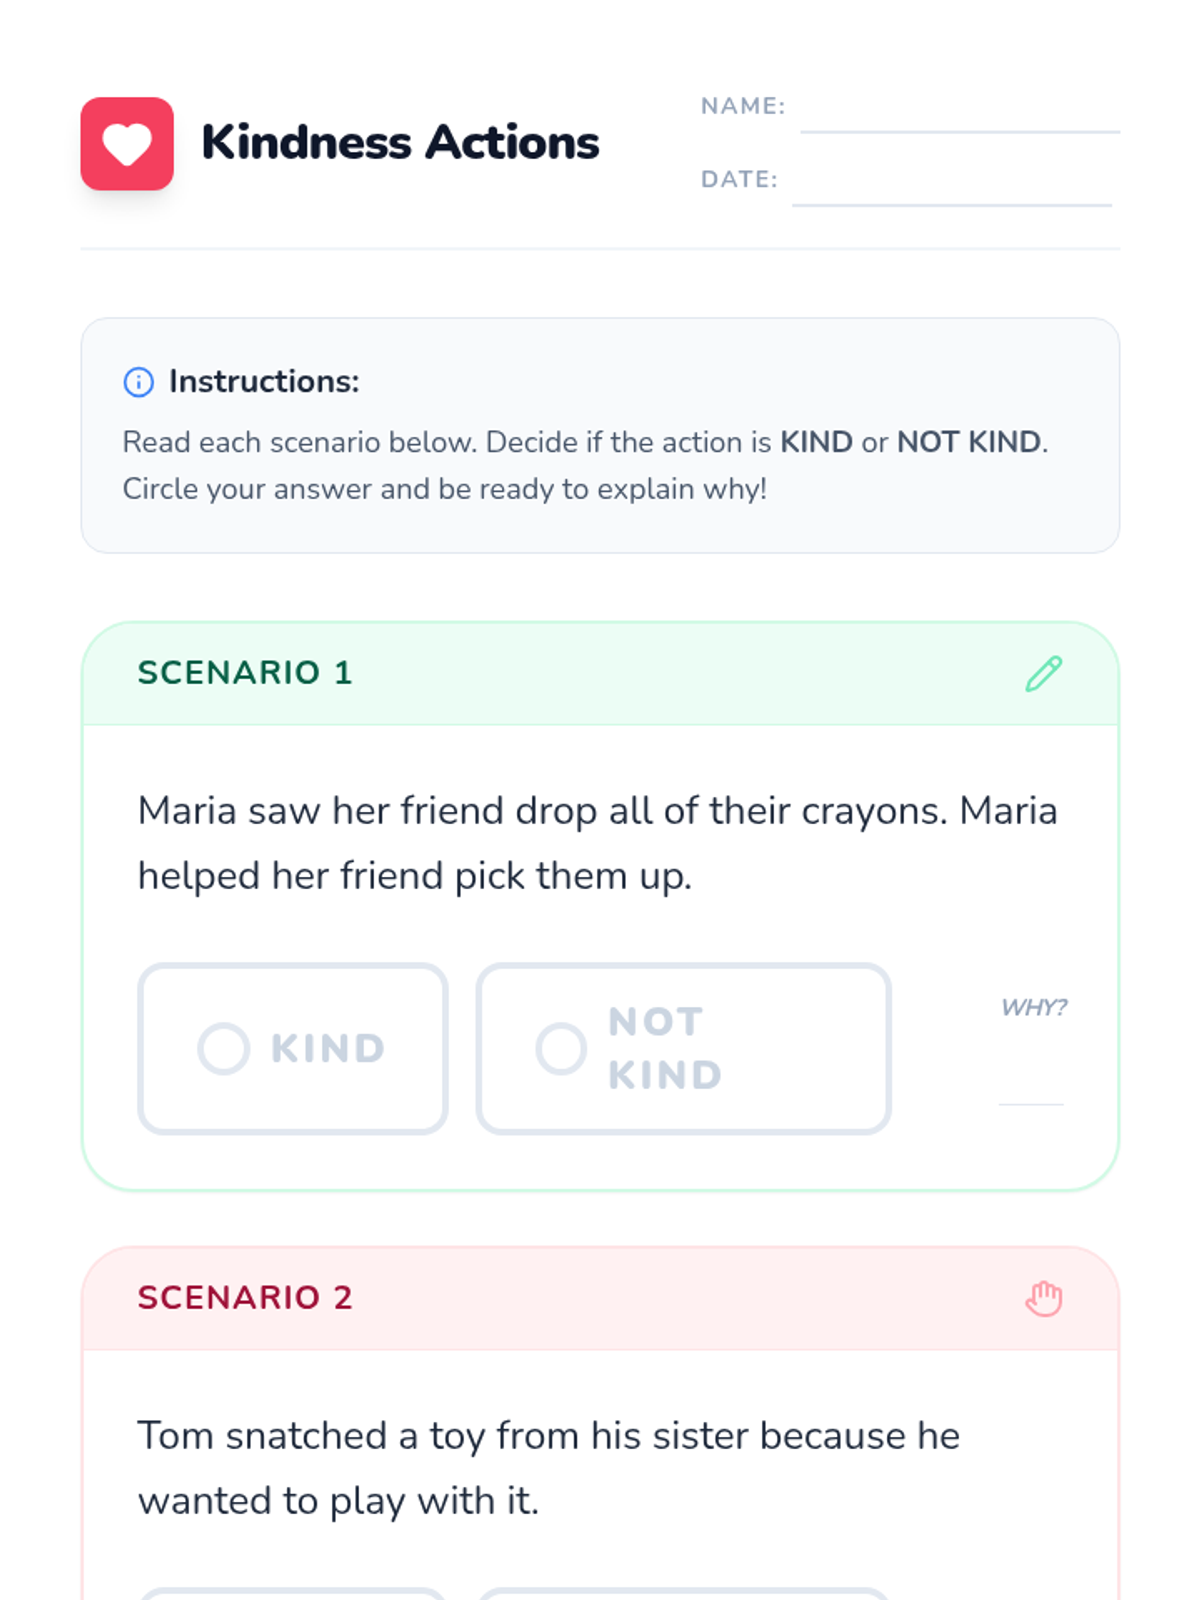Click the Instructions heading
This screenshot has height=1600, width=1200.
point(264,381)
